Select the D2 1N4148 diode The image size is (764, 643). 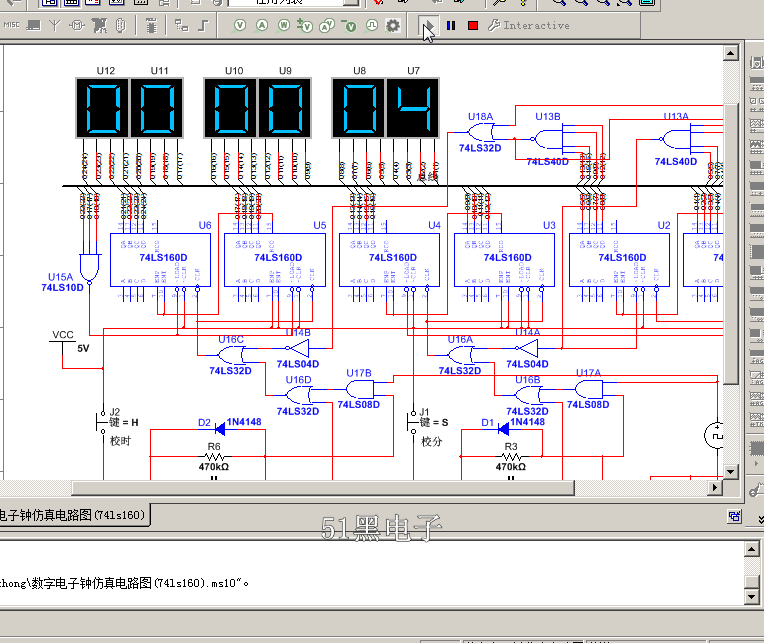point(220,429)
